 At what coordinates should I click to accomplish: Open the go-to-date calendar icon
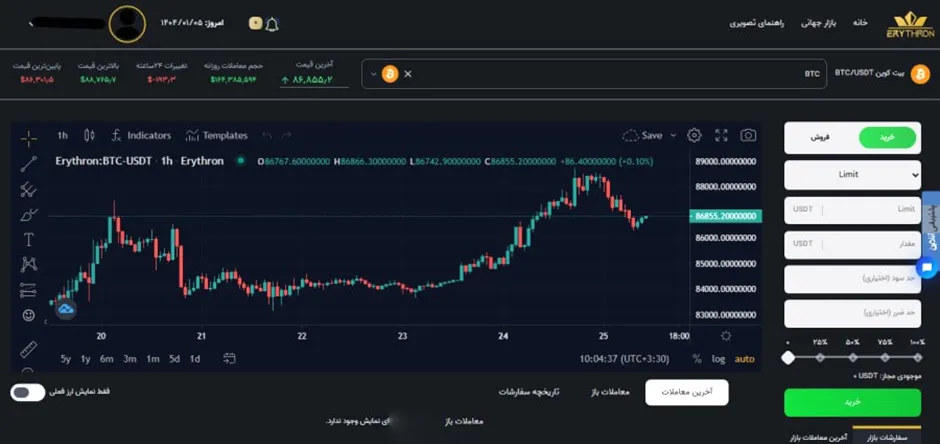(229, 358)
